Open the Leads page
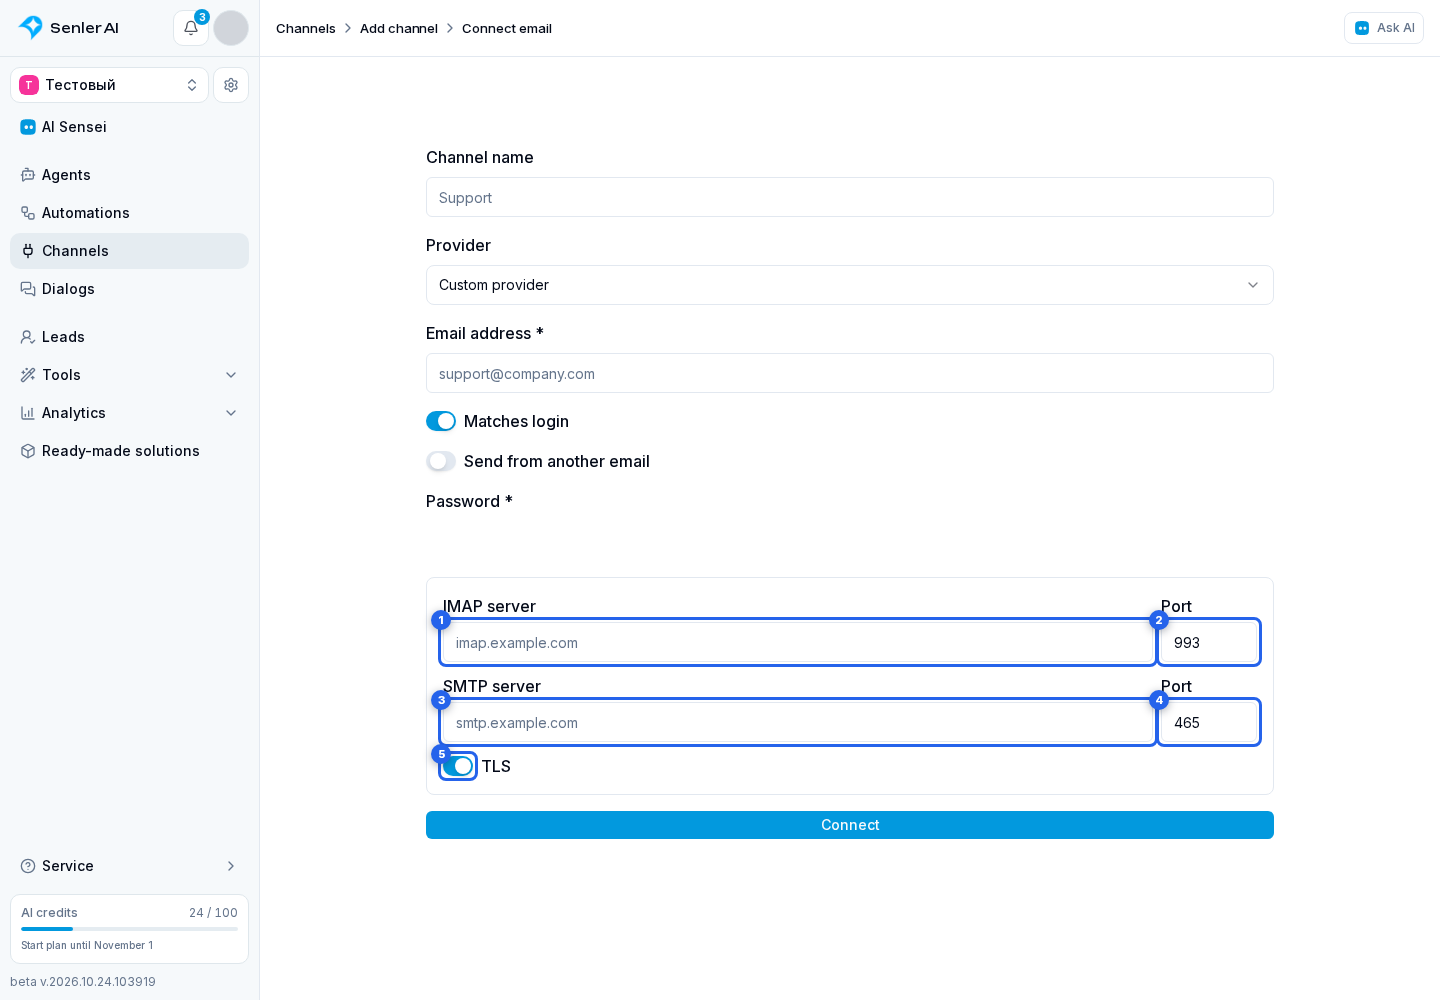 [129, 337]
